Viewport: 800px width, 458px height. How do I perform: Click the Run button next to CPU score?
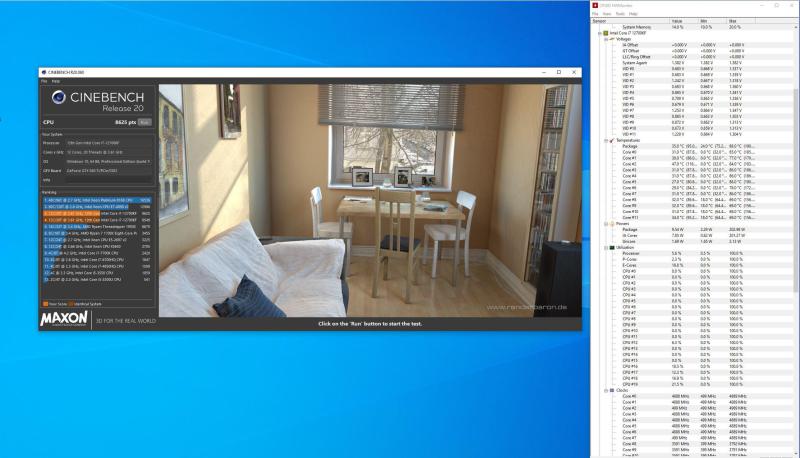(x=144, y=121)
